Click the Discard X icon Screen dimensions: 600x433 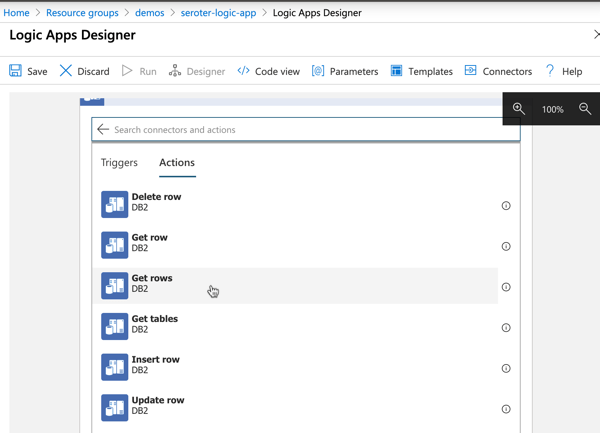(66, 71)
